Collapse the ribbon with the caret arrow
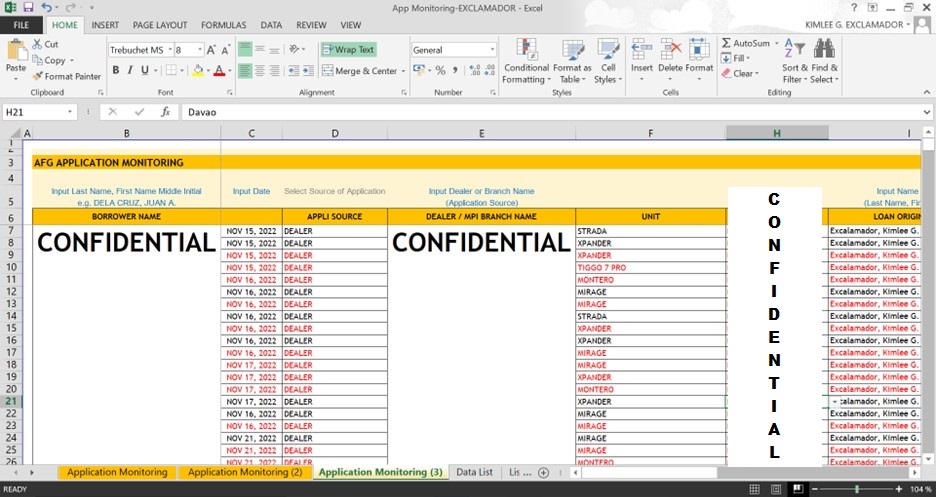 click(x=926, y=92)
